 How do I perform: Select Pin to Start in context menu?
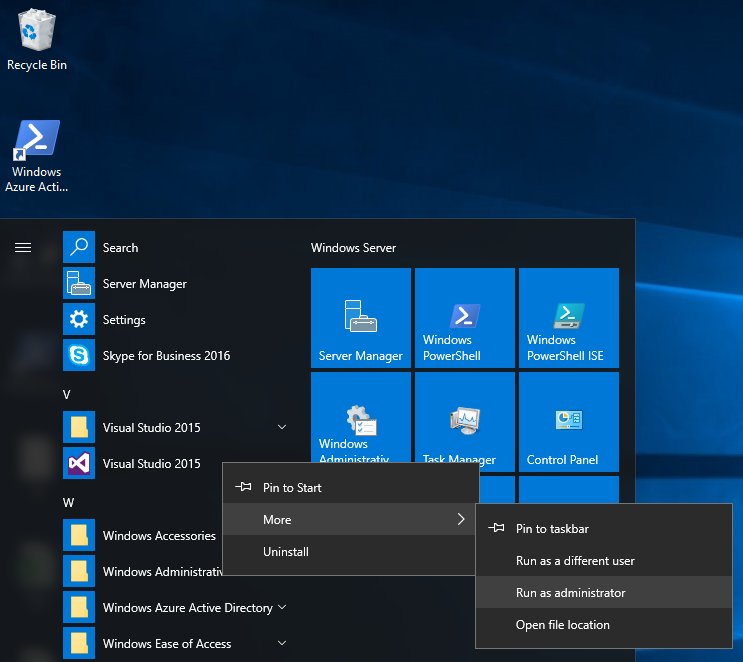click(x=292, y=488)
